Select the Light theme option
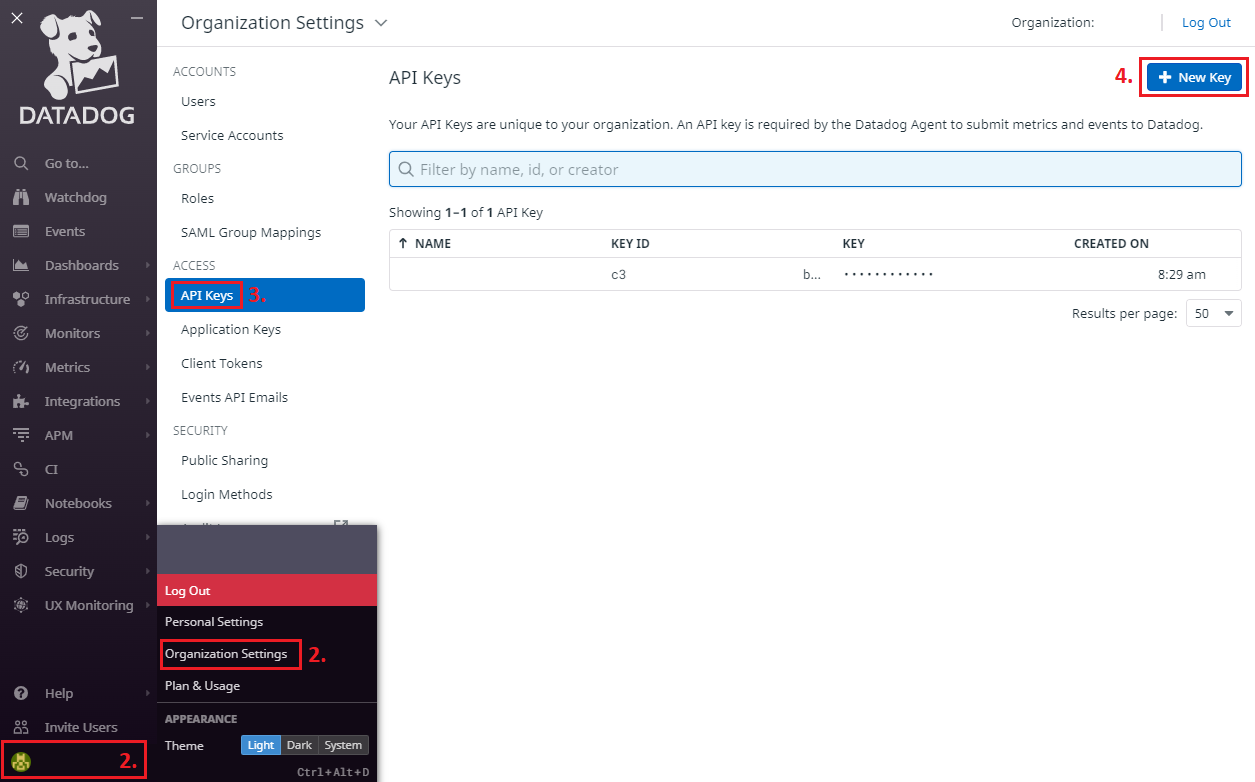Image resolution: width=1255 pixels, height=782 pixels. (x=261, y=745)
